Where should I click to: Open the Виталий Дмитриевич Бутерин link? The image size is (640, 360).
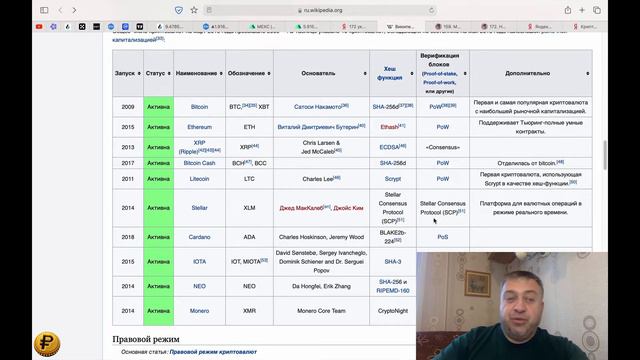pyautogui.click(x=317, y=127)
